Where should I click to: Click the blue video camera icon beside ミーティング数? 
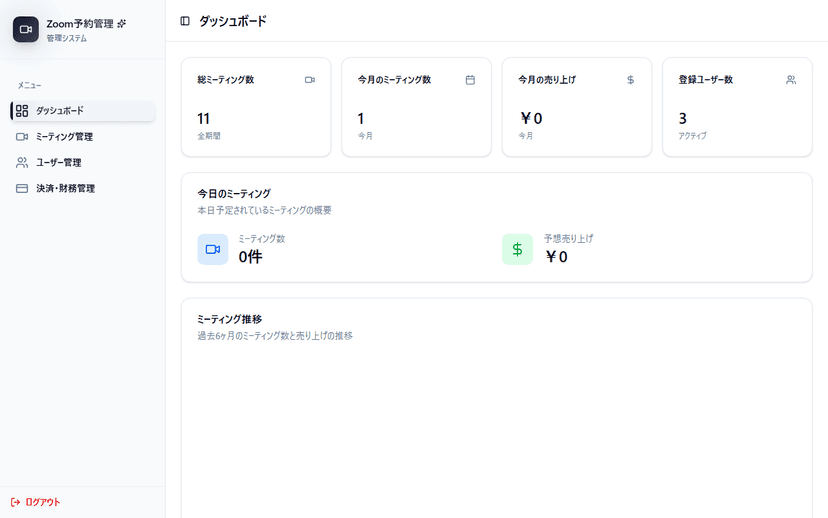213,249
